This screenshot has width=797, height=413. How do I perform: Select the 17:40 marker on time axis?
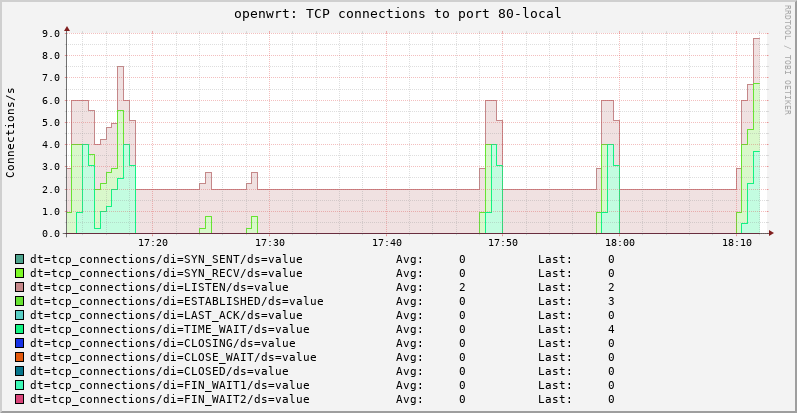point(386,243)
